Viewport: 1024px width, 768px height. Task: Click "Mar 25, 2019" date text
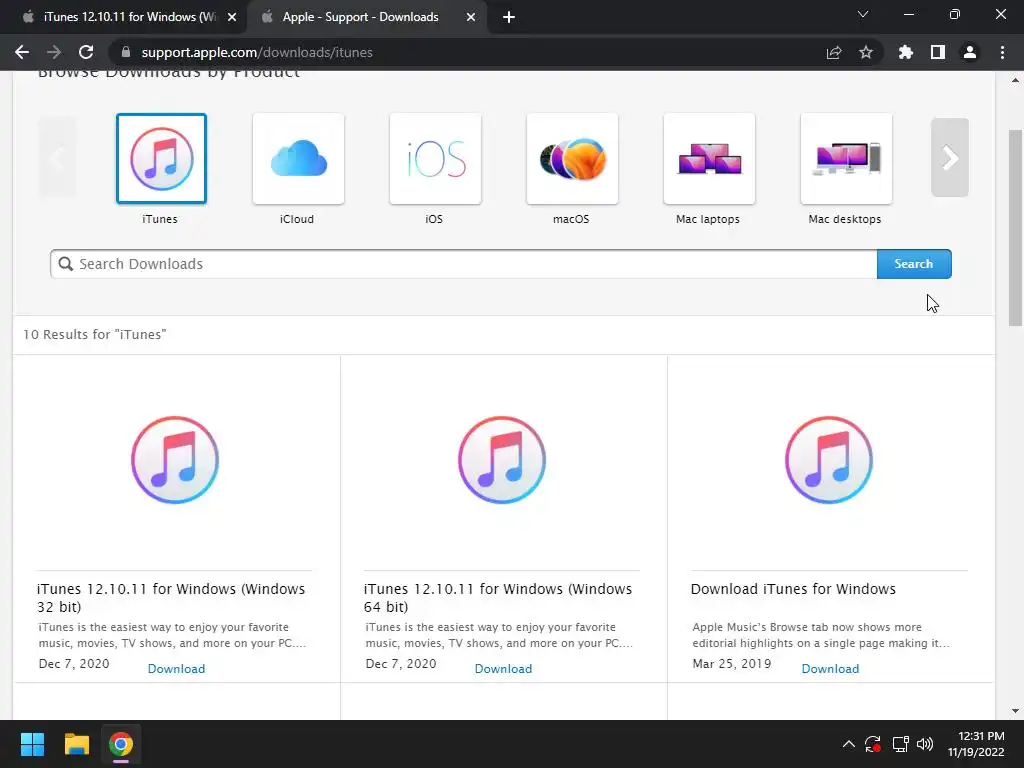point(731,664)
